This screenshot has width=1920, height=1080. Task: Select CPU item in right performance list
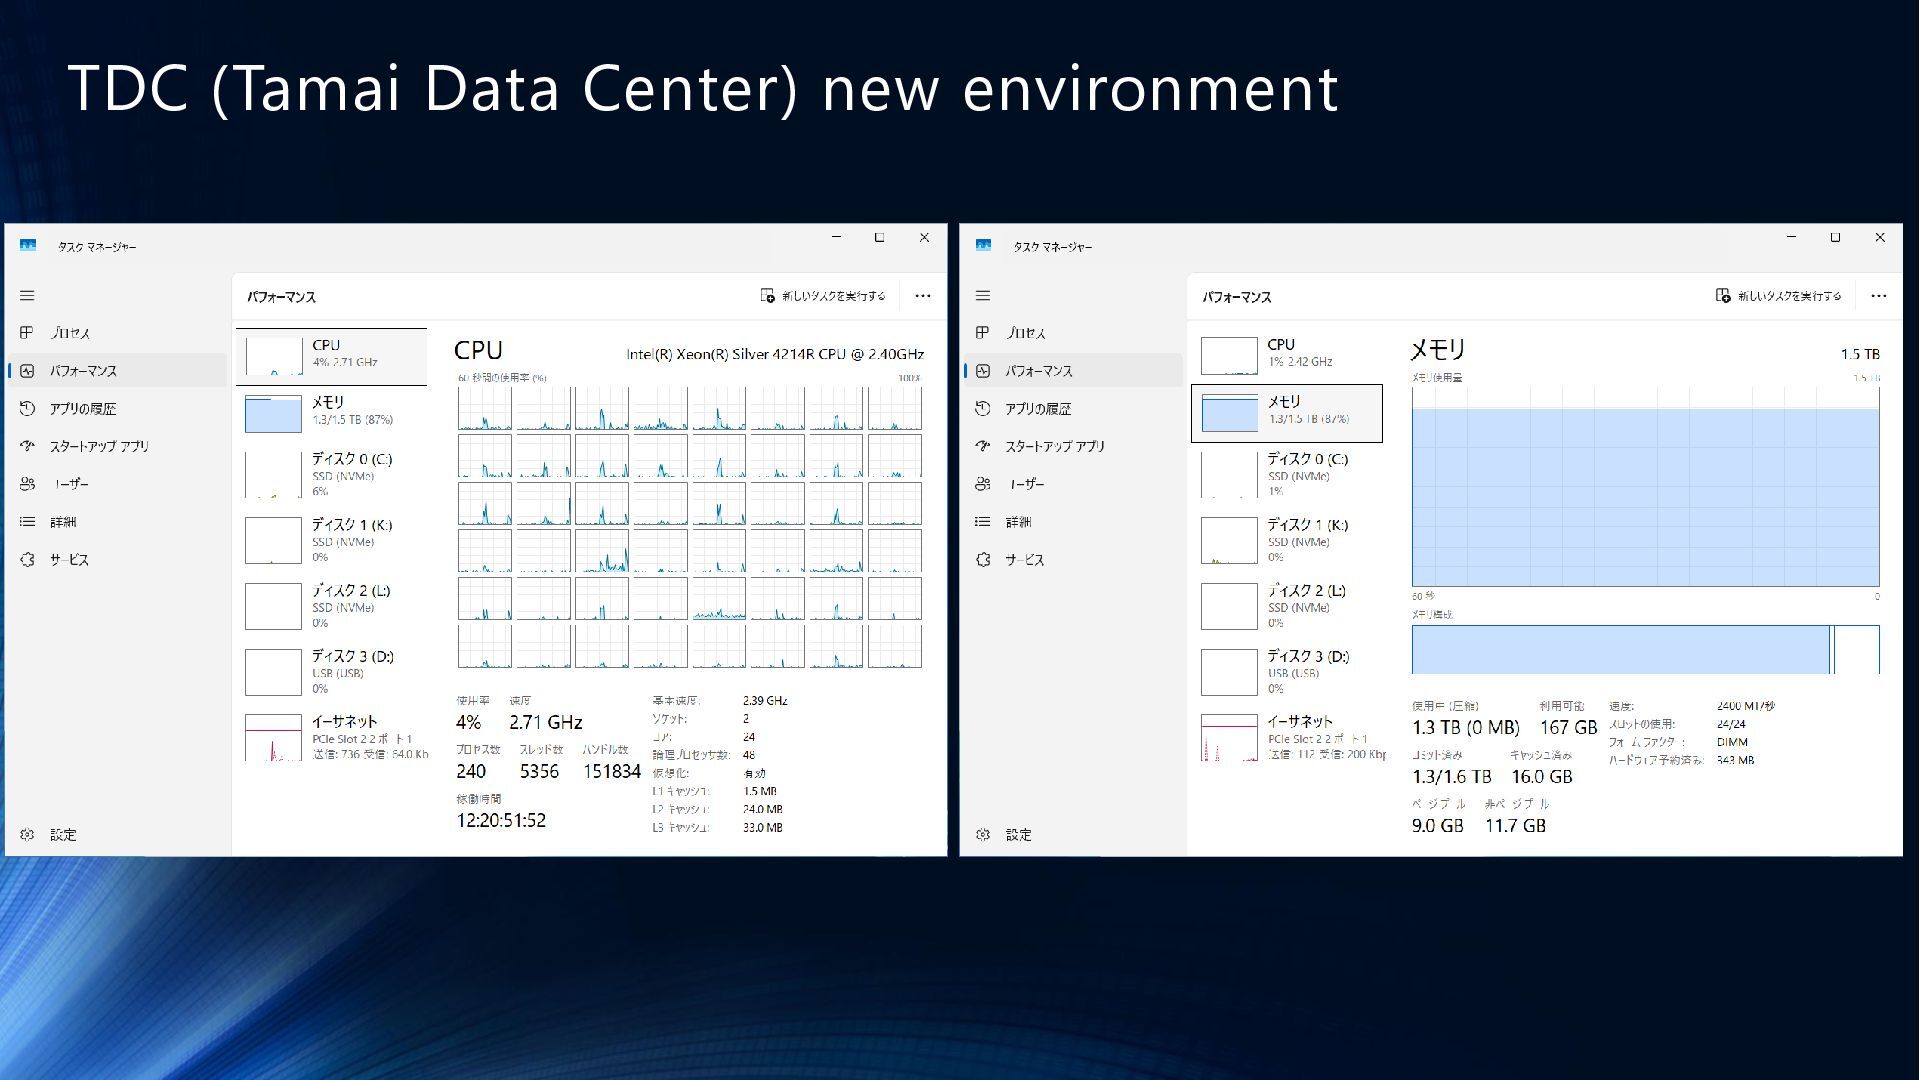click(x=1290, y=353)
